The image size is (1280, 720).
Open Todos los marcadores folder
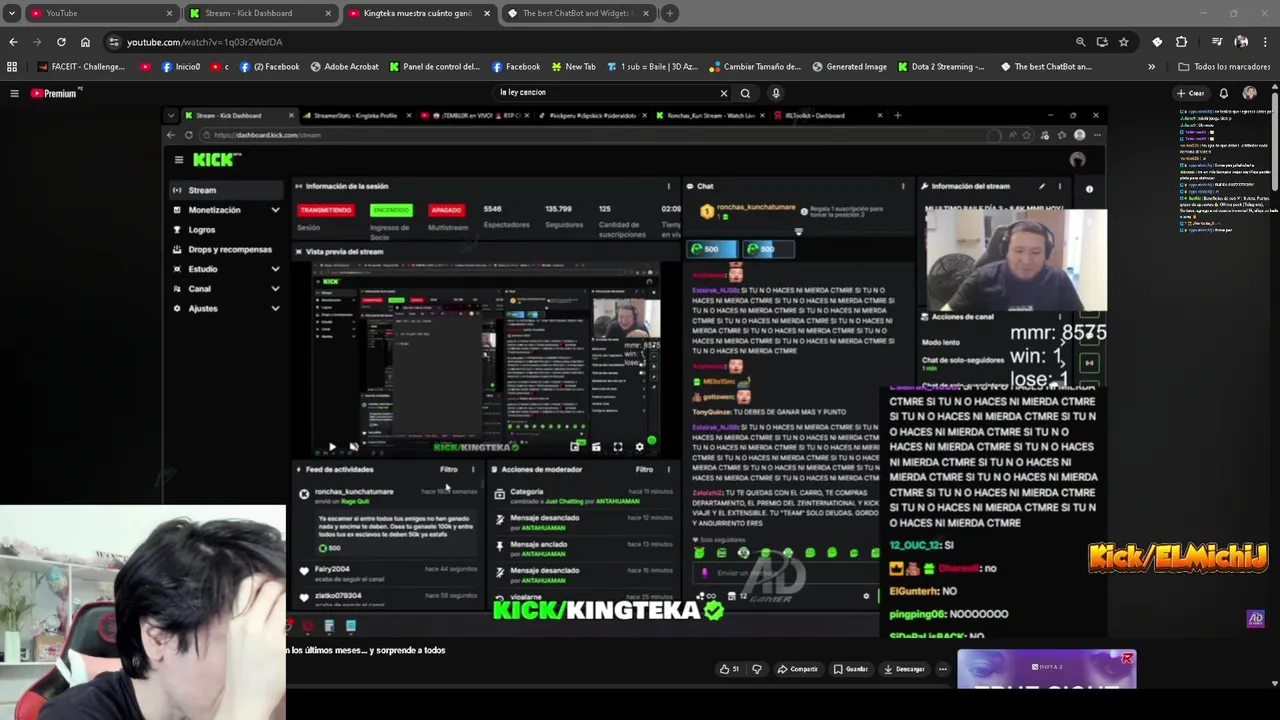pos(1224,67)
